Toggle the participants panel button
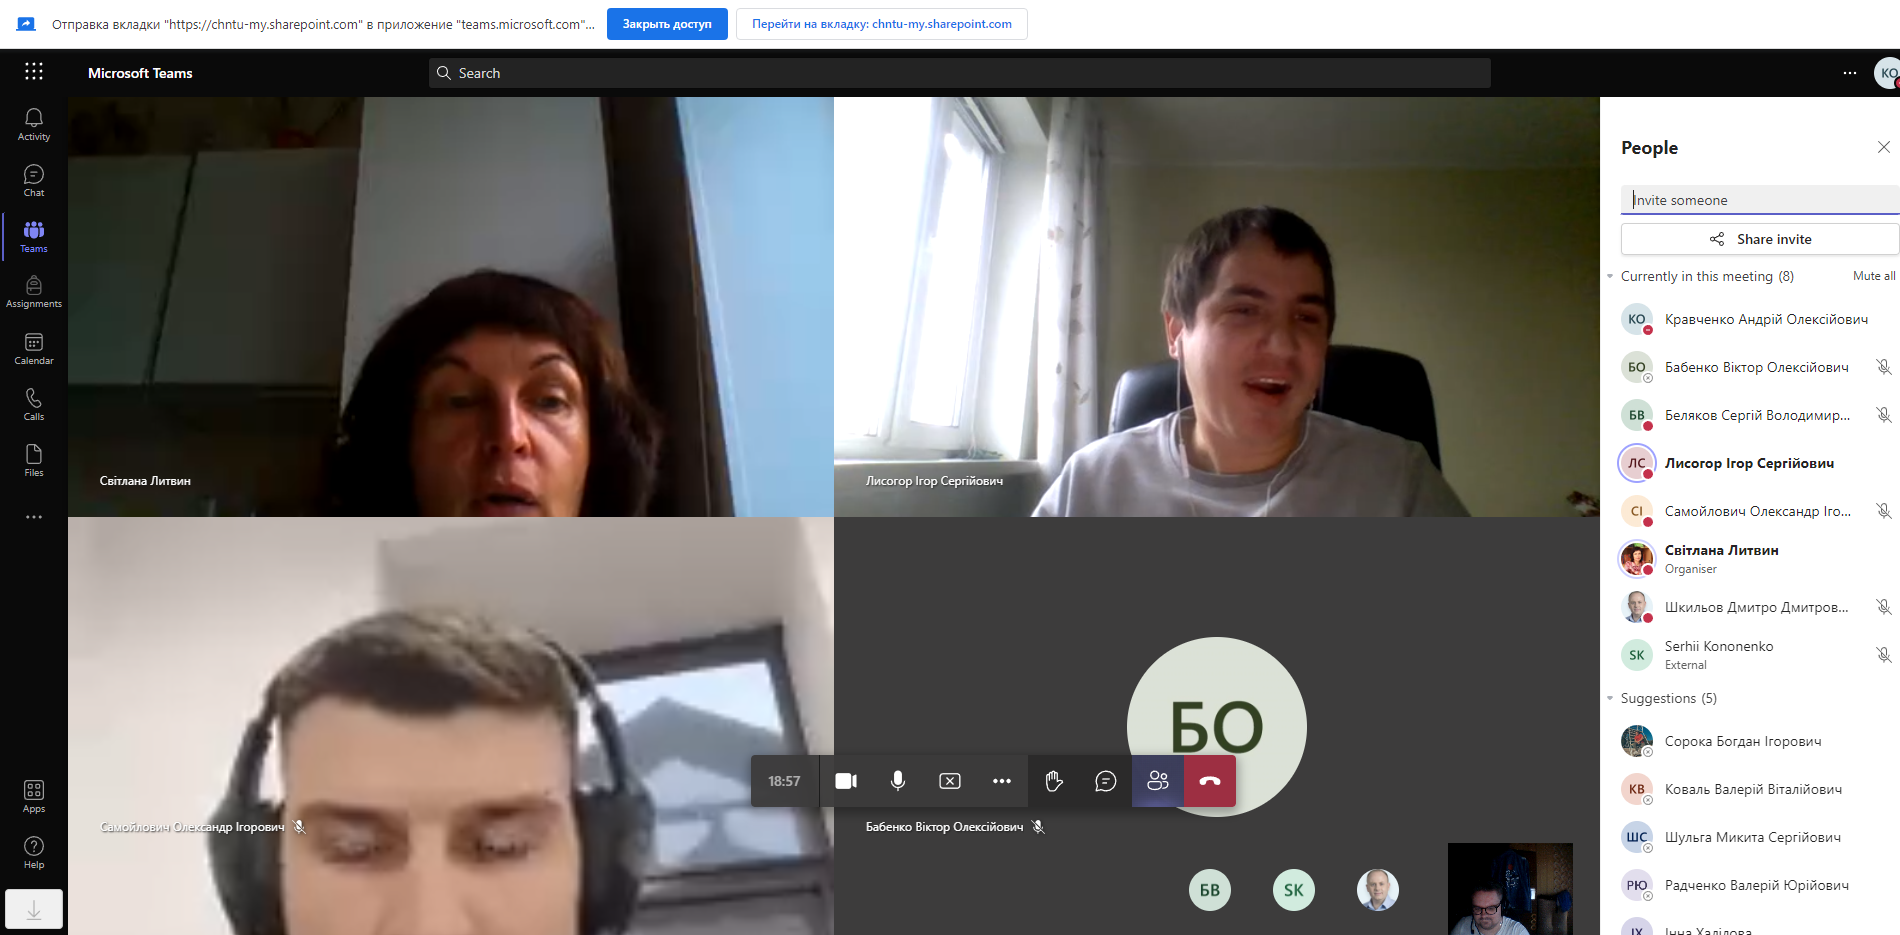The image size is (1900, 935). [x=1158, y=781]
